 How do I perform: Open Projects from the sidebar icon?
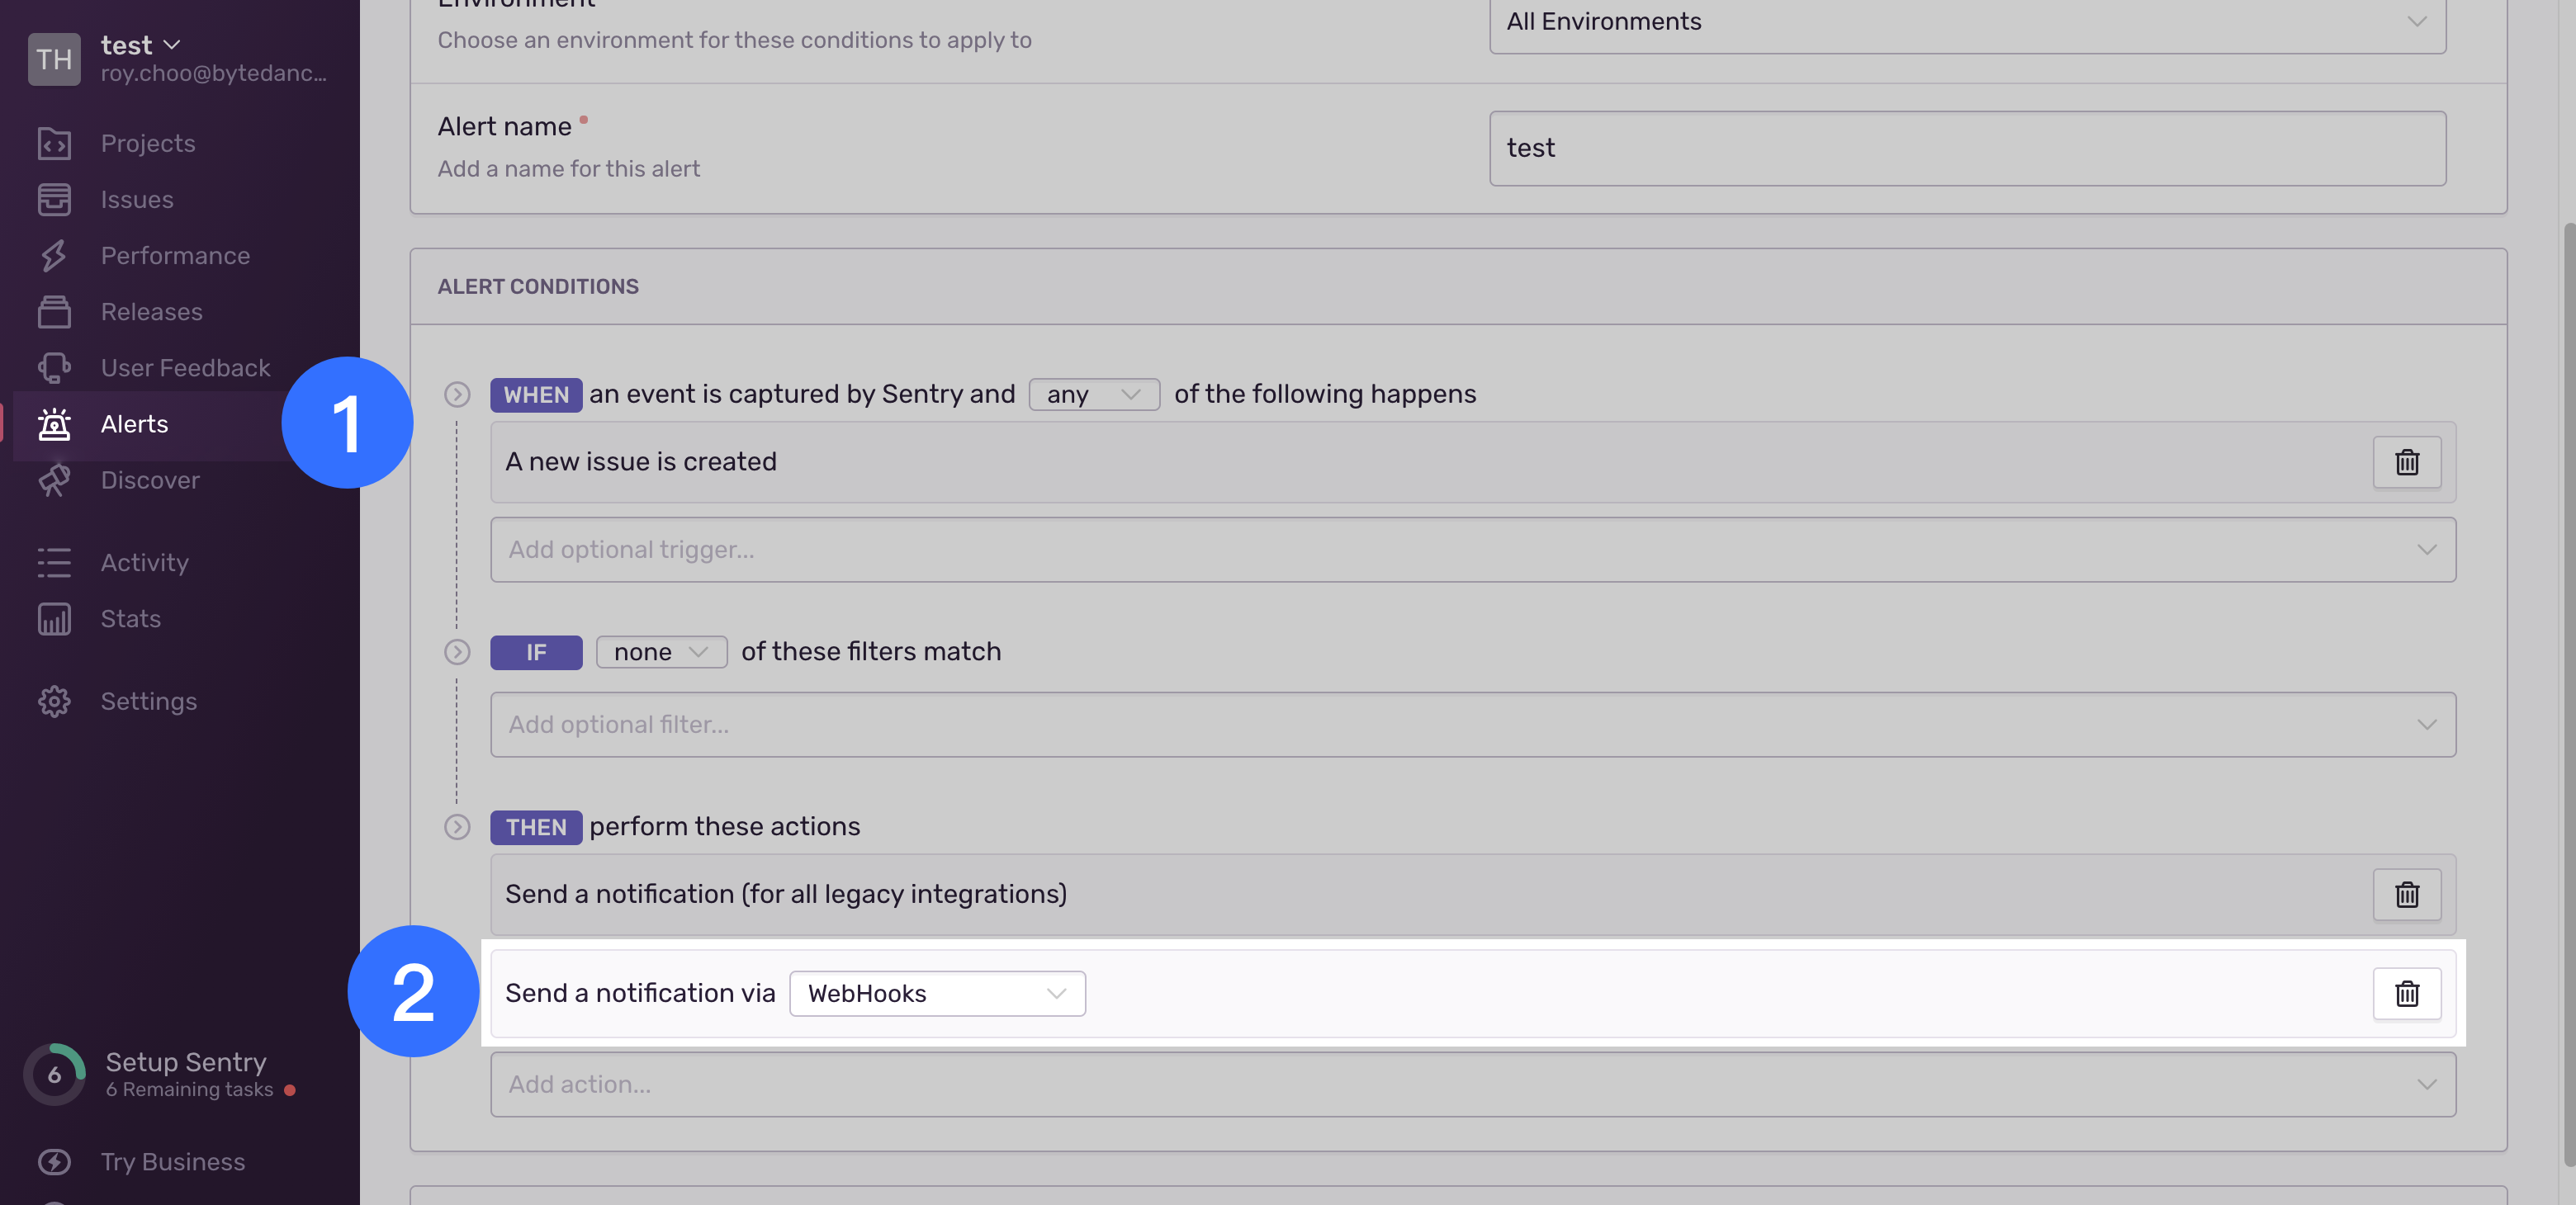(54, 143)
